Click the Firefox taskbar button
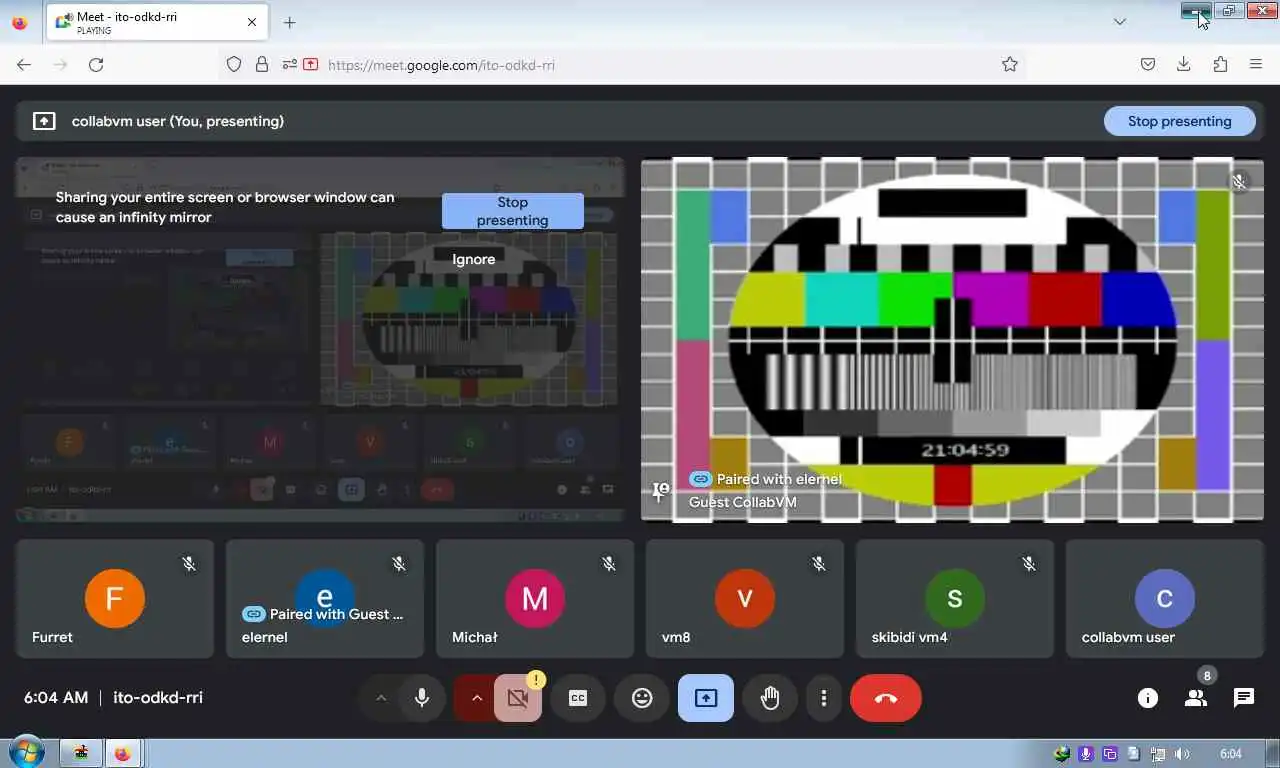 pos(123,754)
